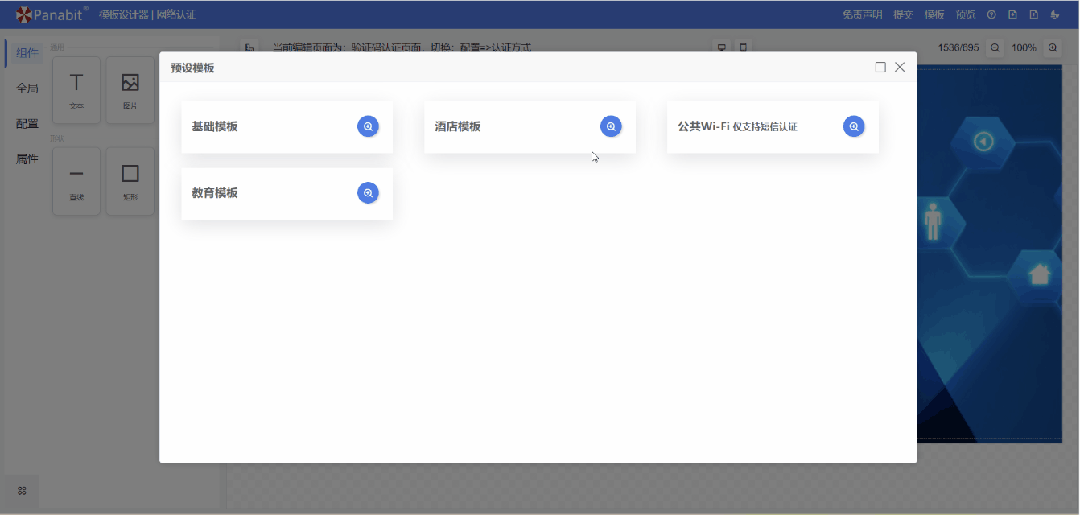Click the clear/eraser icon at header end
1080x515 pixels.
[x=1055, y=14]
